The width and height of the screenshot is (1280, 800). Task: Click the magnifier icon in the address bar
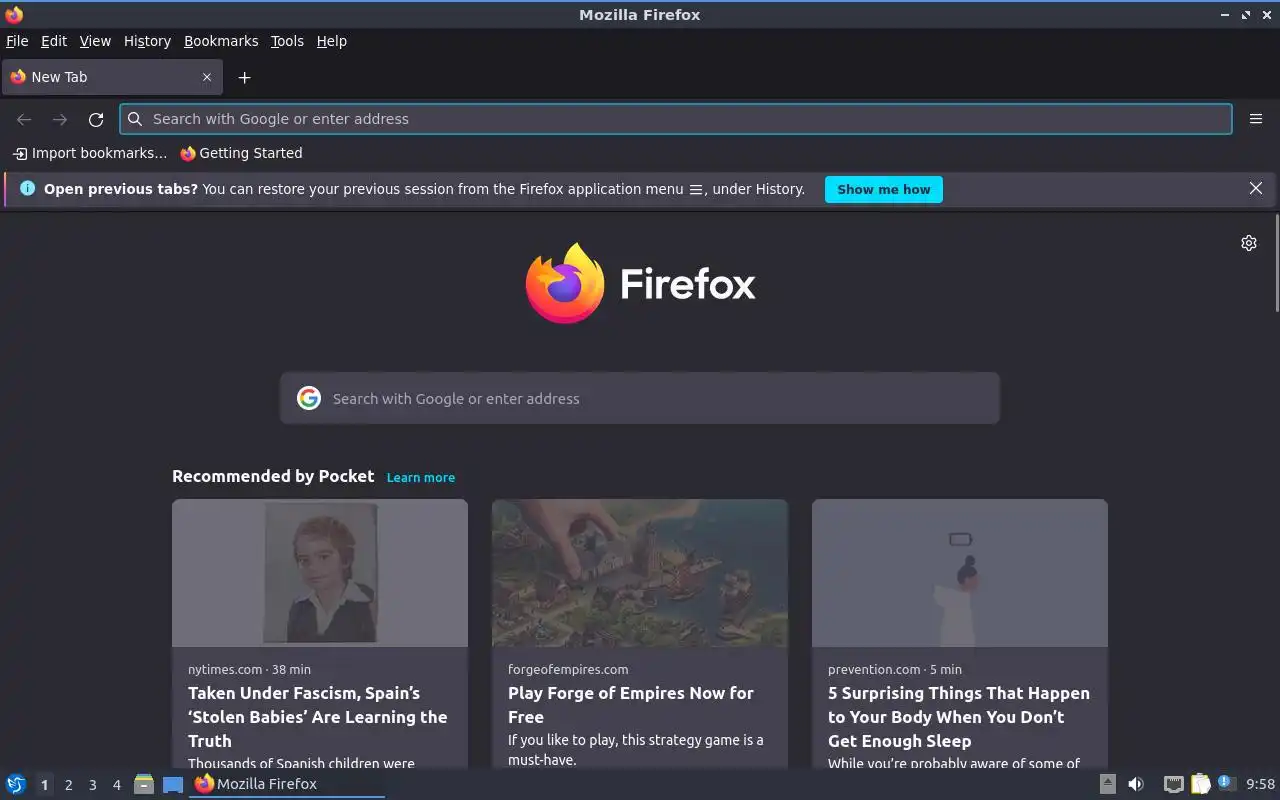(135, 119)
